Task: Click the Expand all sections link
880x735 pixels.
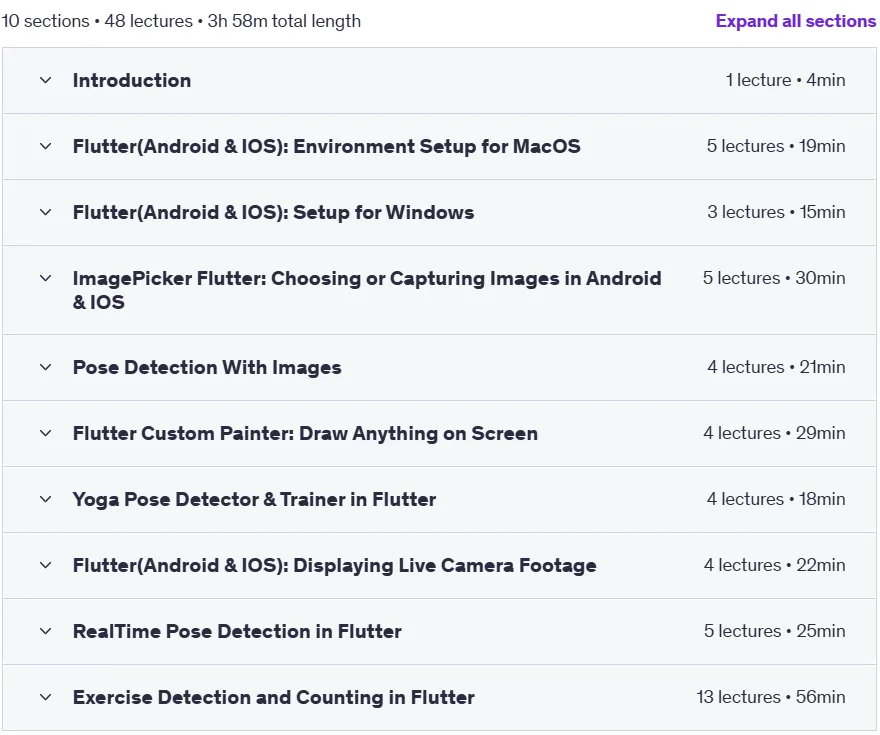Action: point(795,21)
